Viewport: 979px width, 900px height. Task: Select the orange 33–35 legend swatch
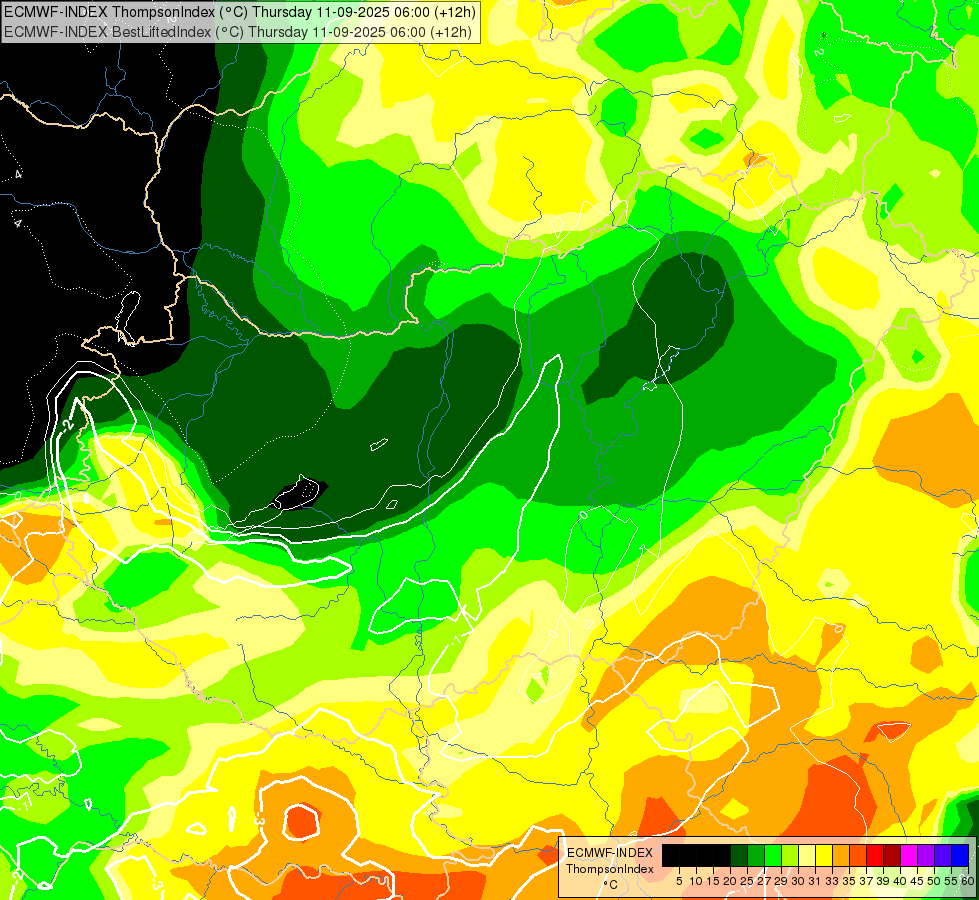click(x=841, y=855)
